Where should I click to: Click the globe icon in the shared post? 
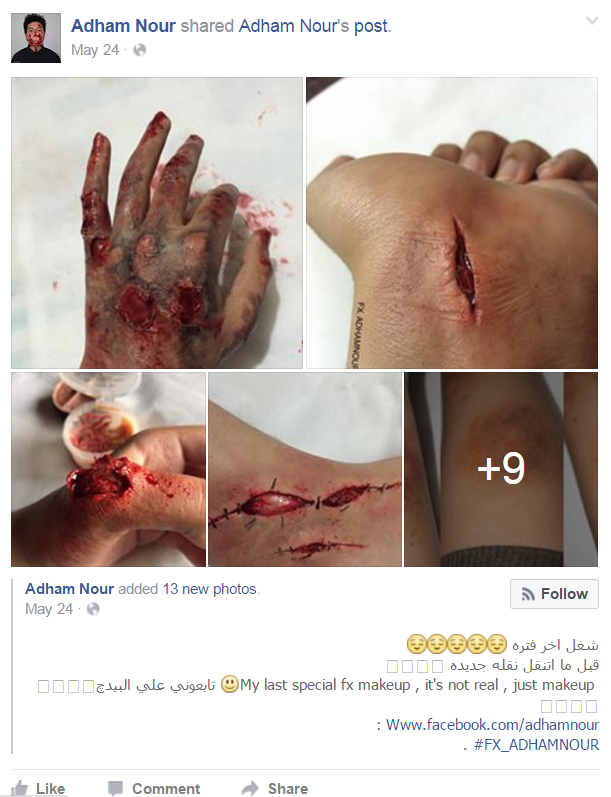pos(93,609)
